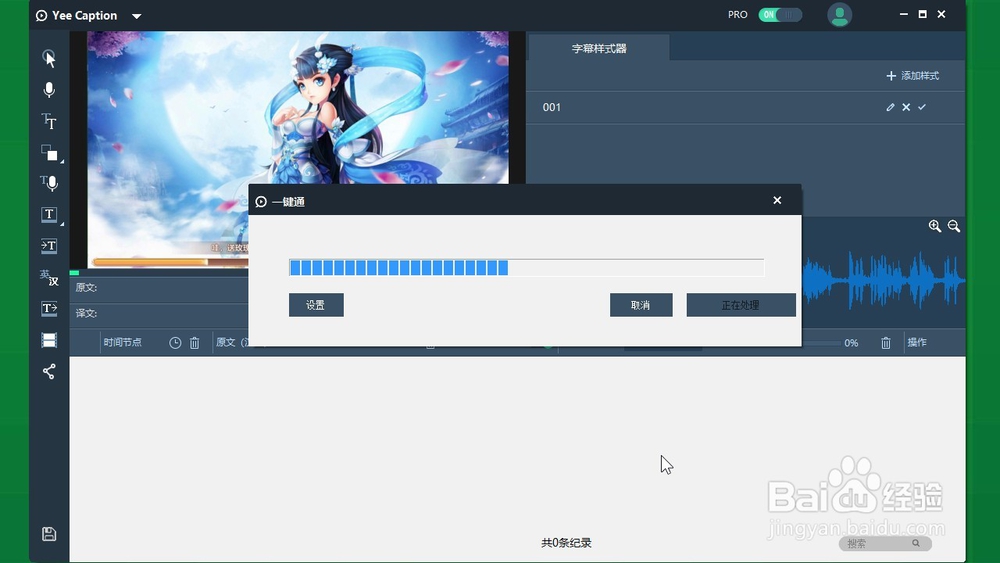Click the orange video playback progress bar
Screen dimensions: 1000x563
[170, 261]
